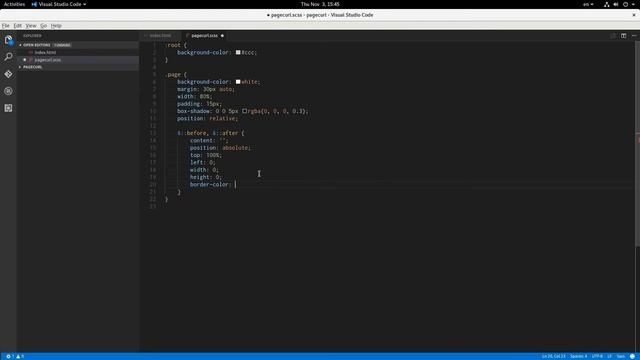Click the Ln 20, Col cursor position indicator
The image size is (640, 360).
pyautogui.click(x=553, y=356)
